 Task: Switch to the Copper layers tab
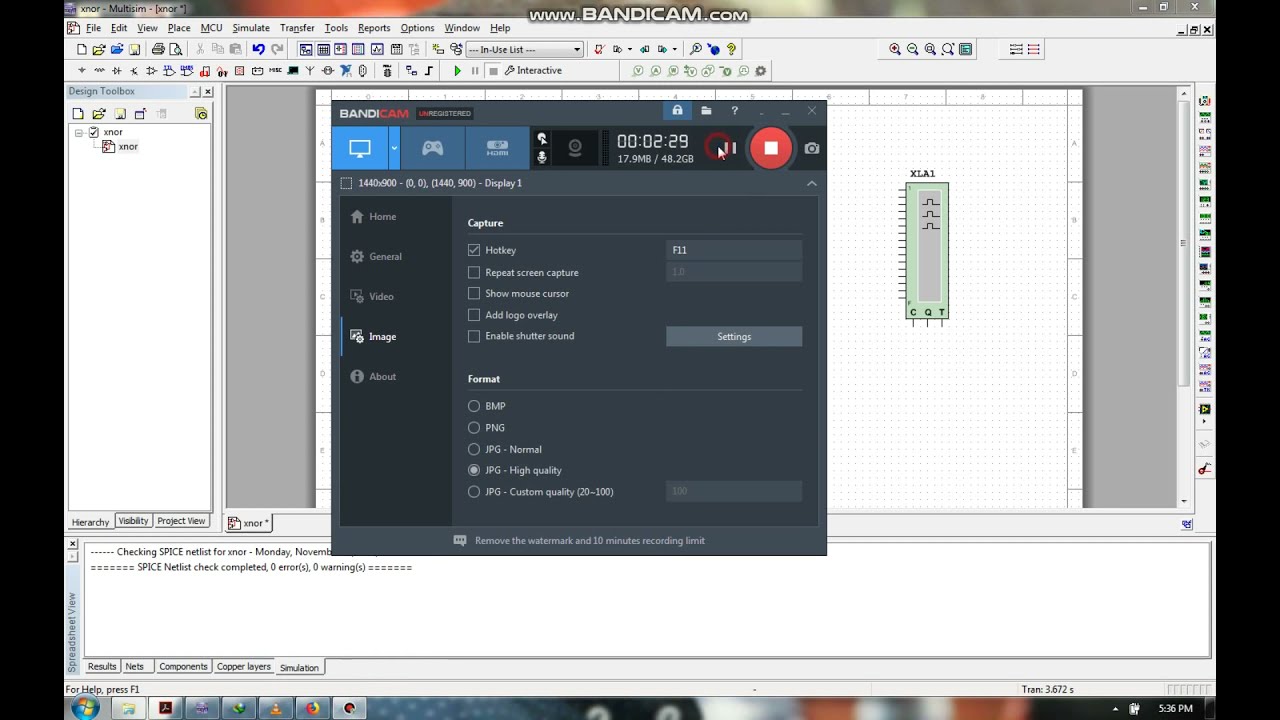pyautogui.click(x=244, y=666)
